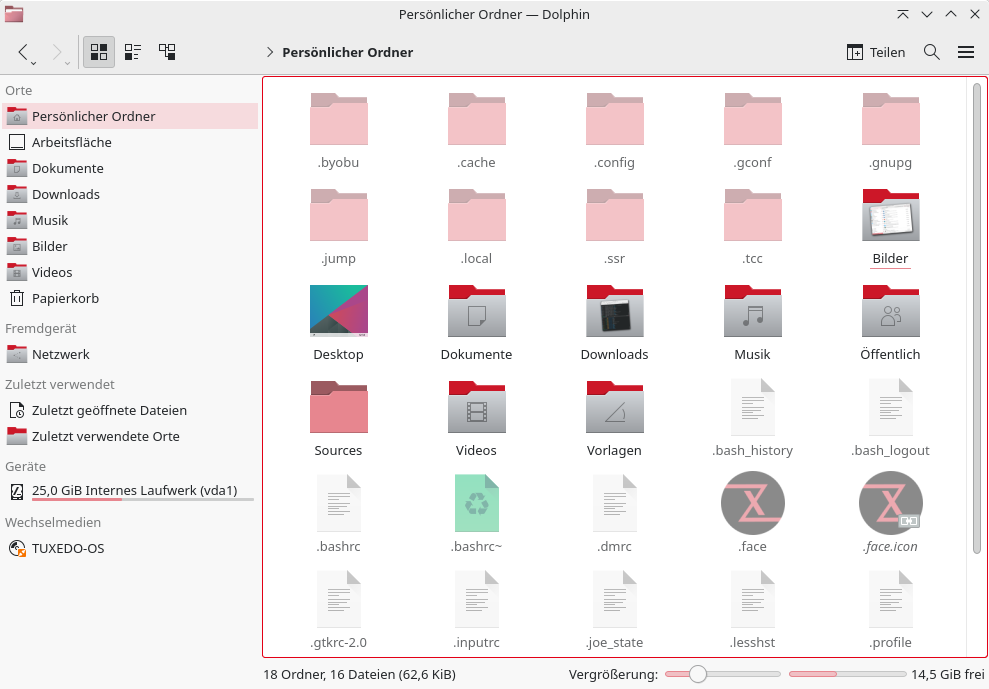Select the .bash_logout file

[891, 407]
